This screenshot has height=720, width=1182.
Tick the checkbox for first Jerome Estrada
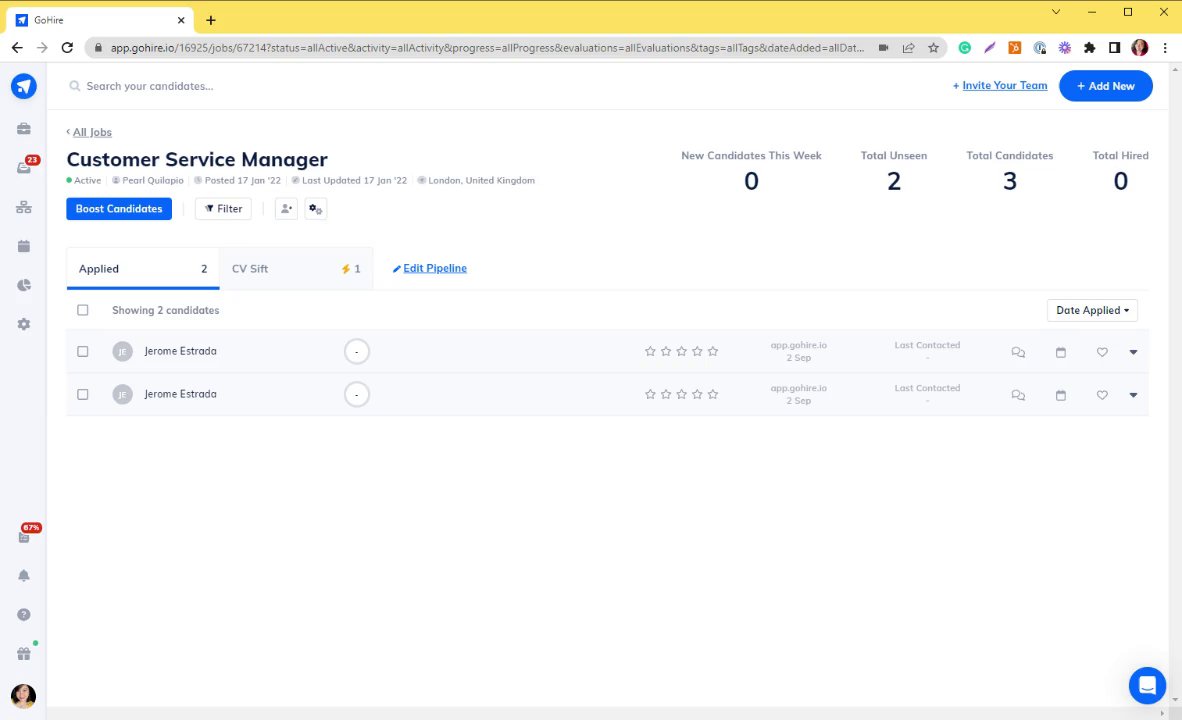click(x=83, y=351)
